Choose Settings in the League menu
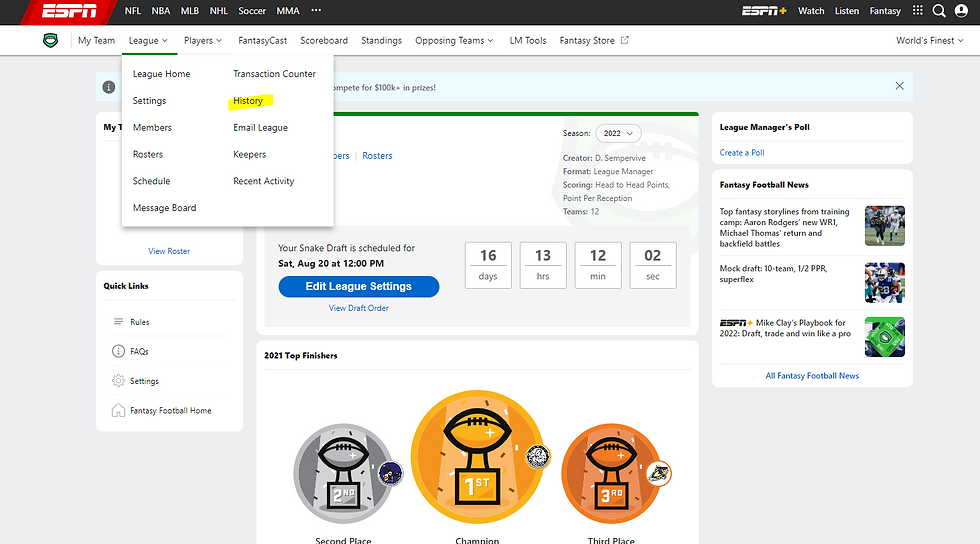 coord(149,101)
